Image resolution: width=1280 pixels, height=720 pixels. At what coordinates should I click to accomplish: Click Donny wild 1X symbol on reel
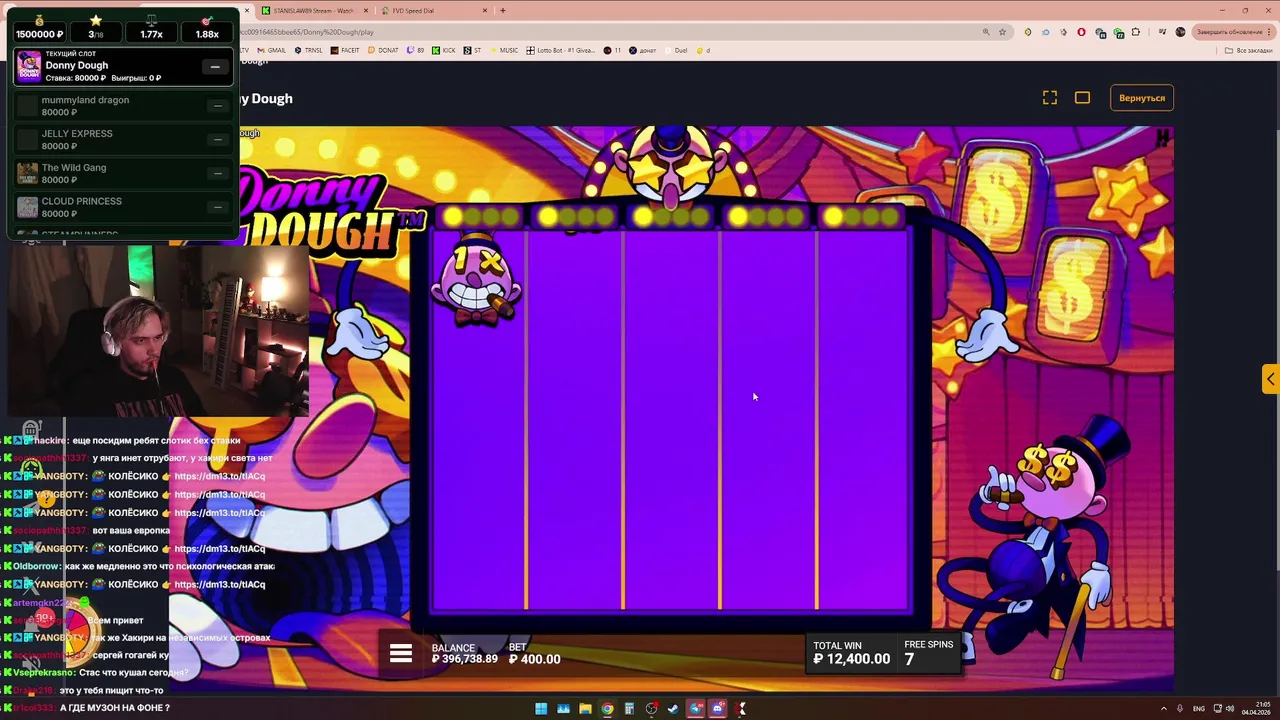pyautogui.click(x=478, y=282)
